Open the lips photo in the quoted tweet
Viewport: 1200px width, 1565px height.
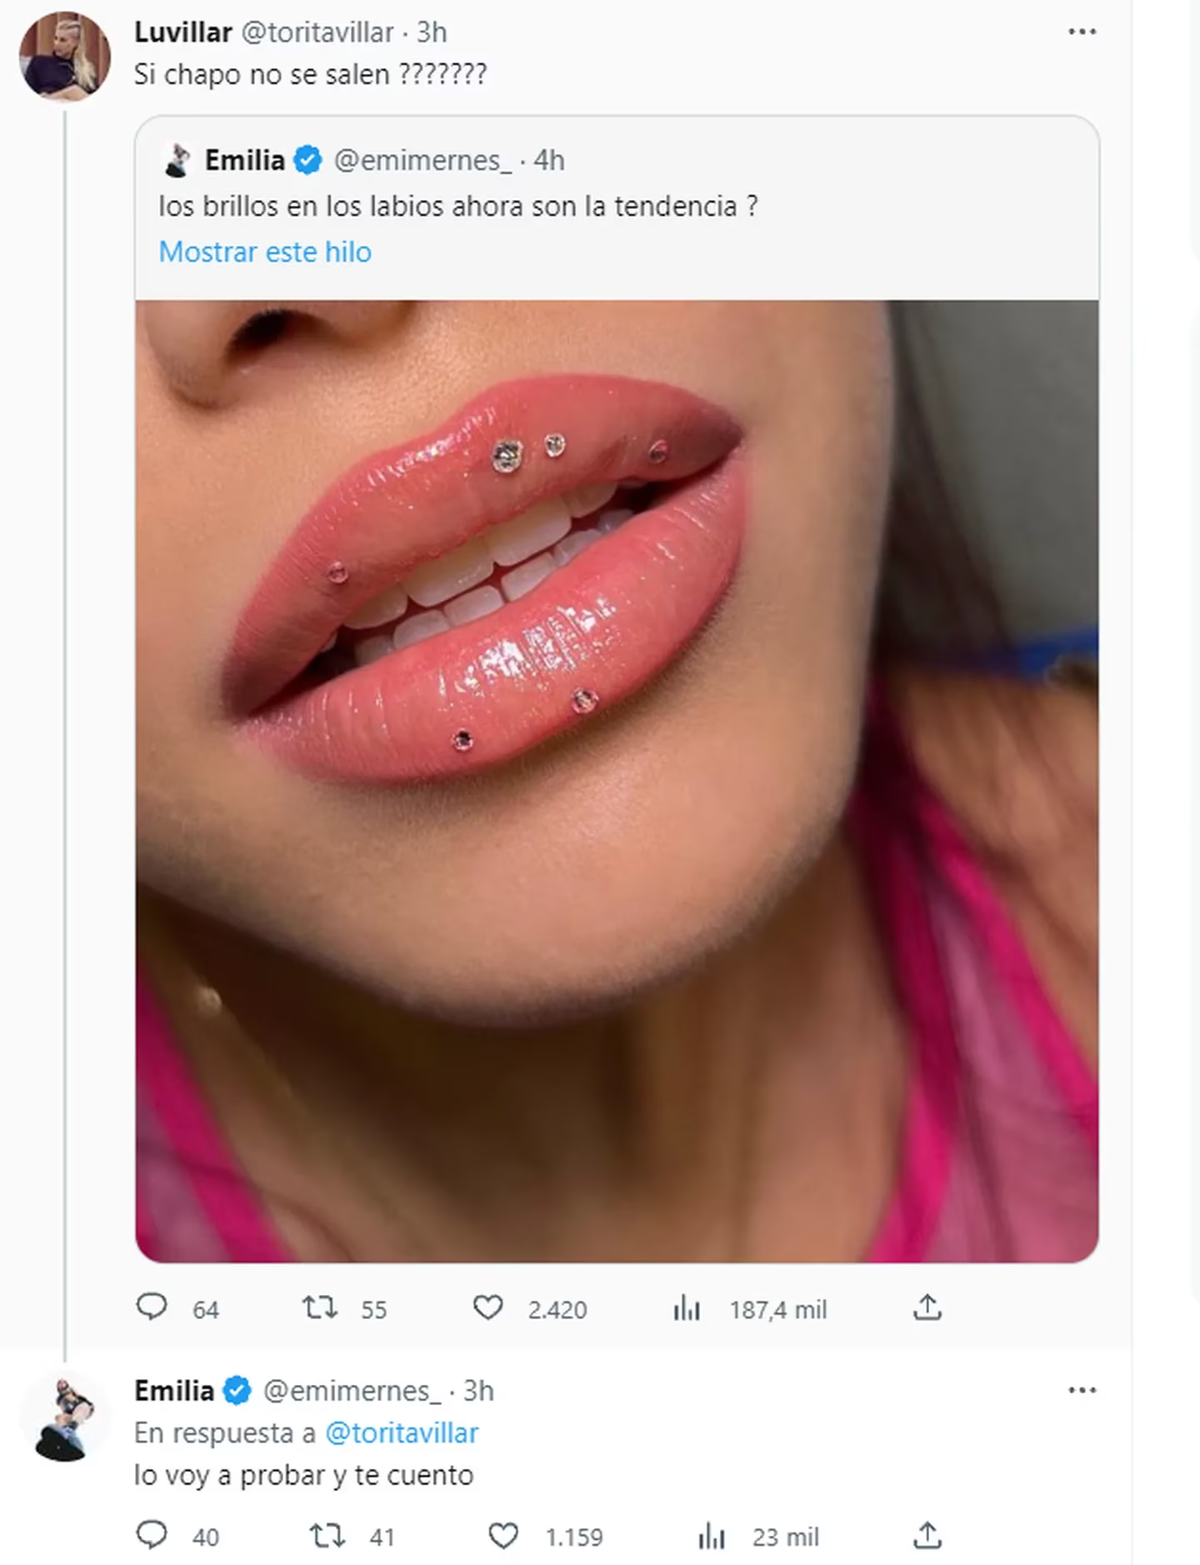coord(617,781)
